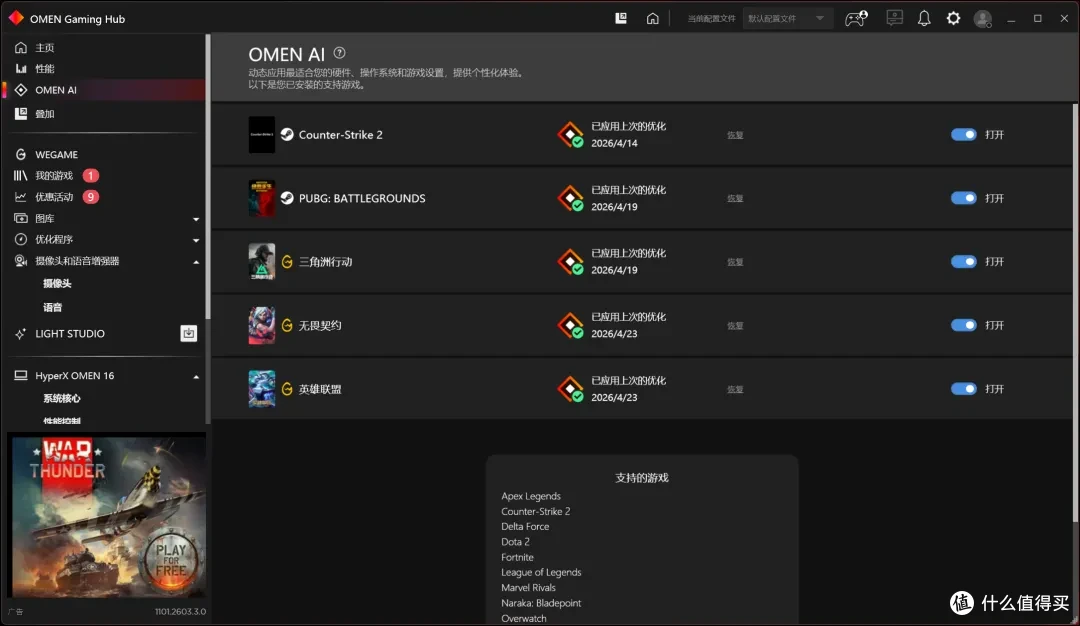1080x626 pixels.
Task: Click the War Thunder advertisement banner
Action: 107,515
